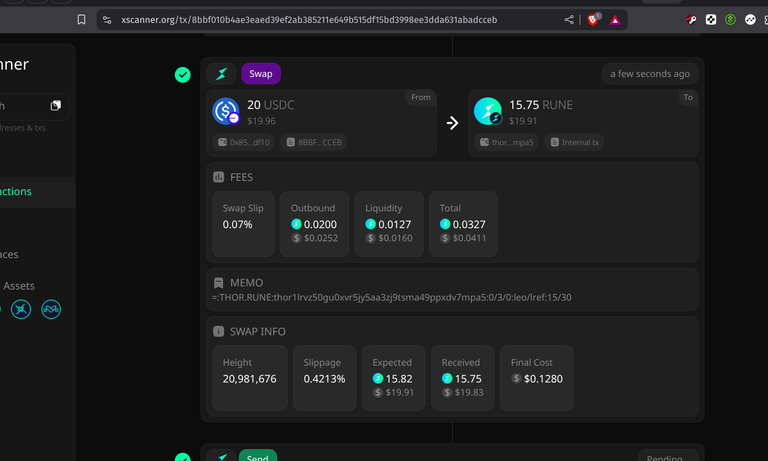Click the $0.0411 total fee in dollars
Viewport: 768px width, 461px height.
click(x=469, y=238)
